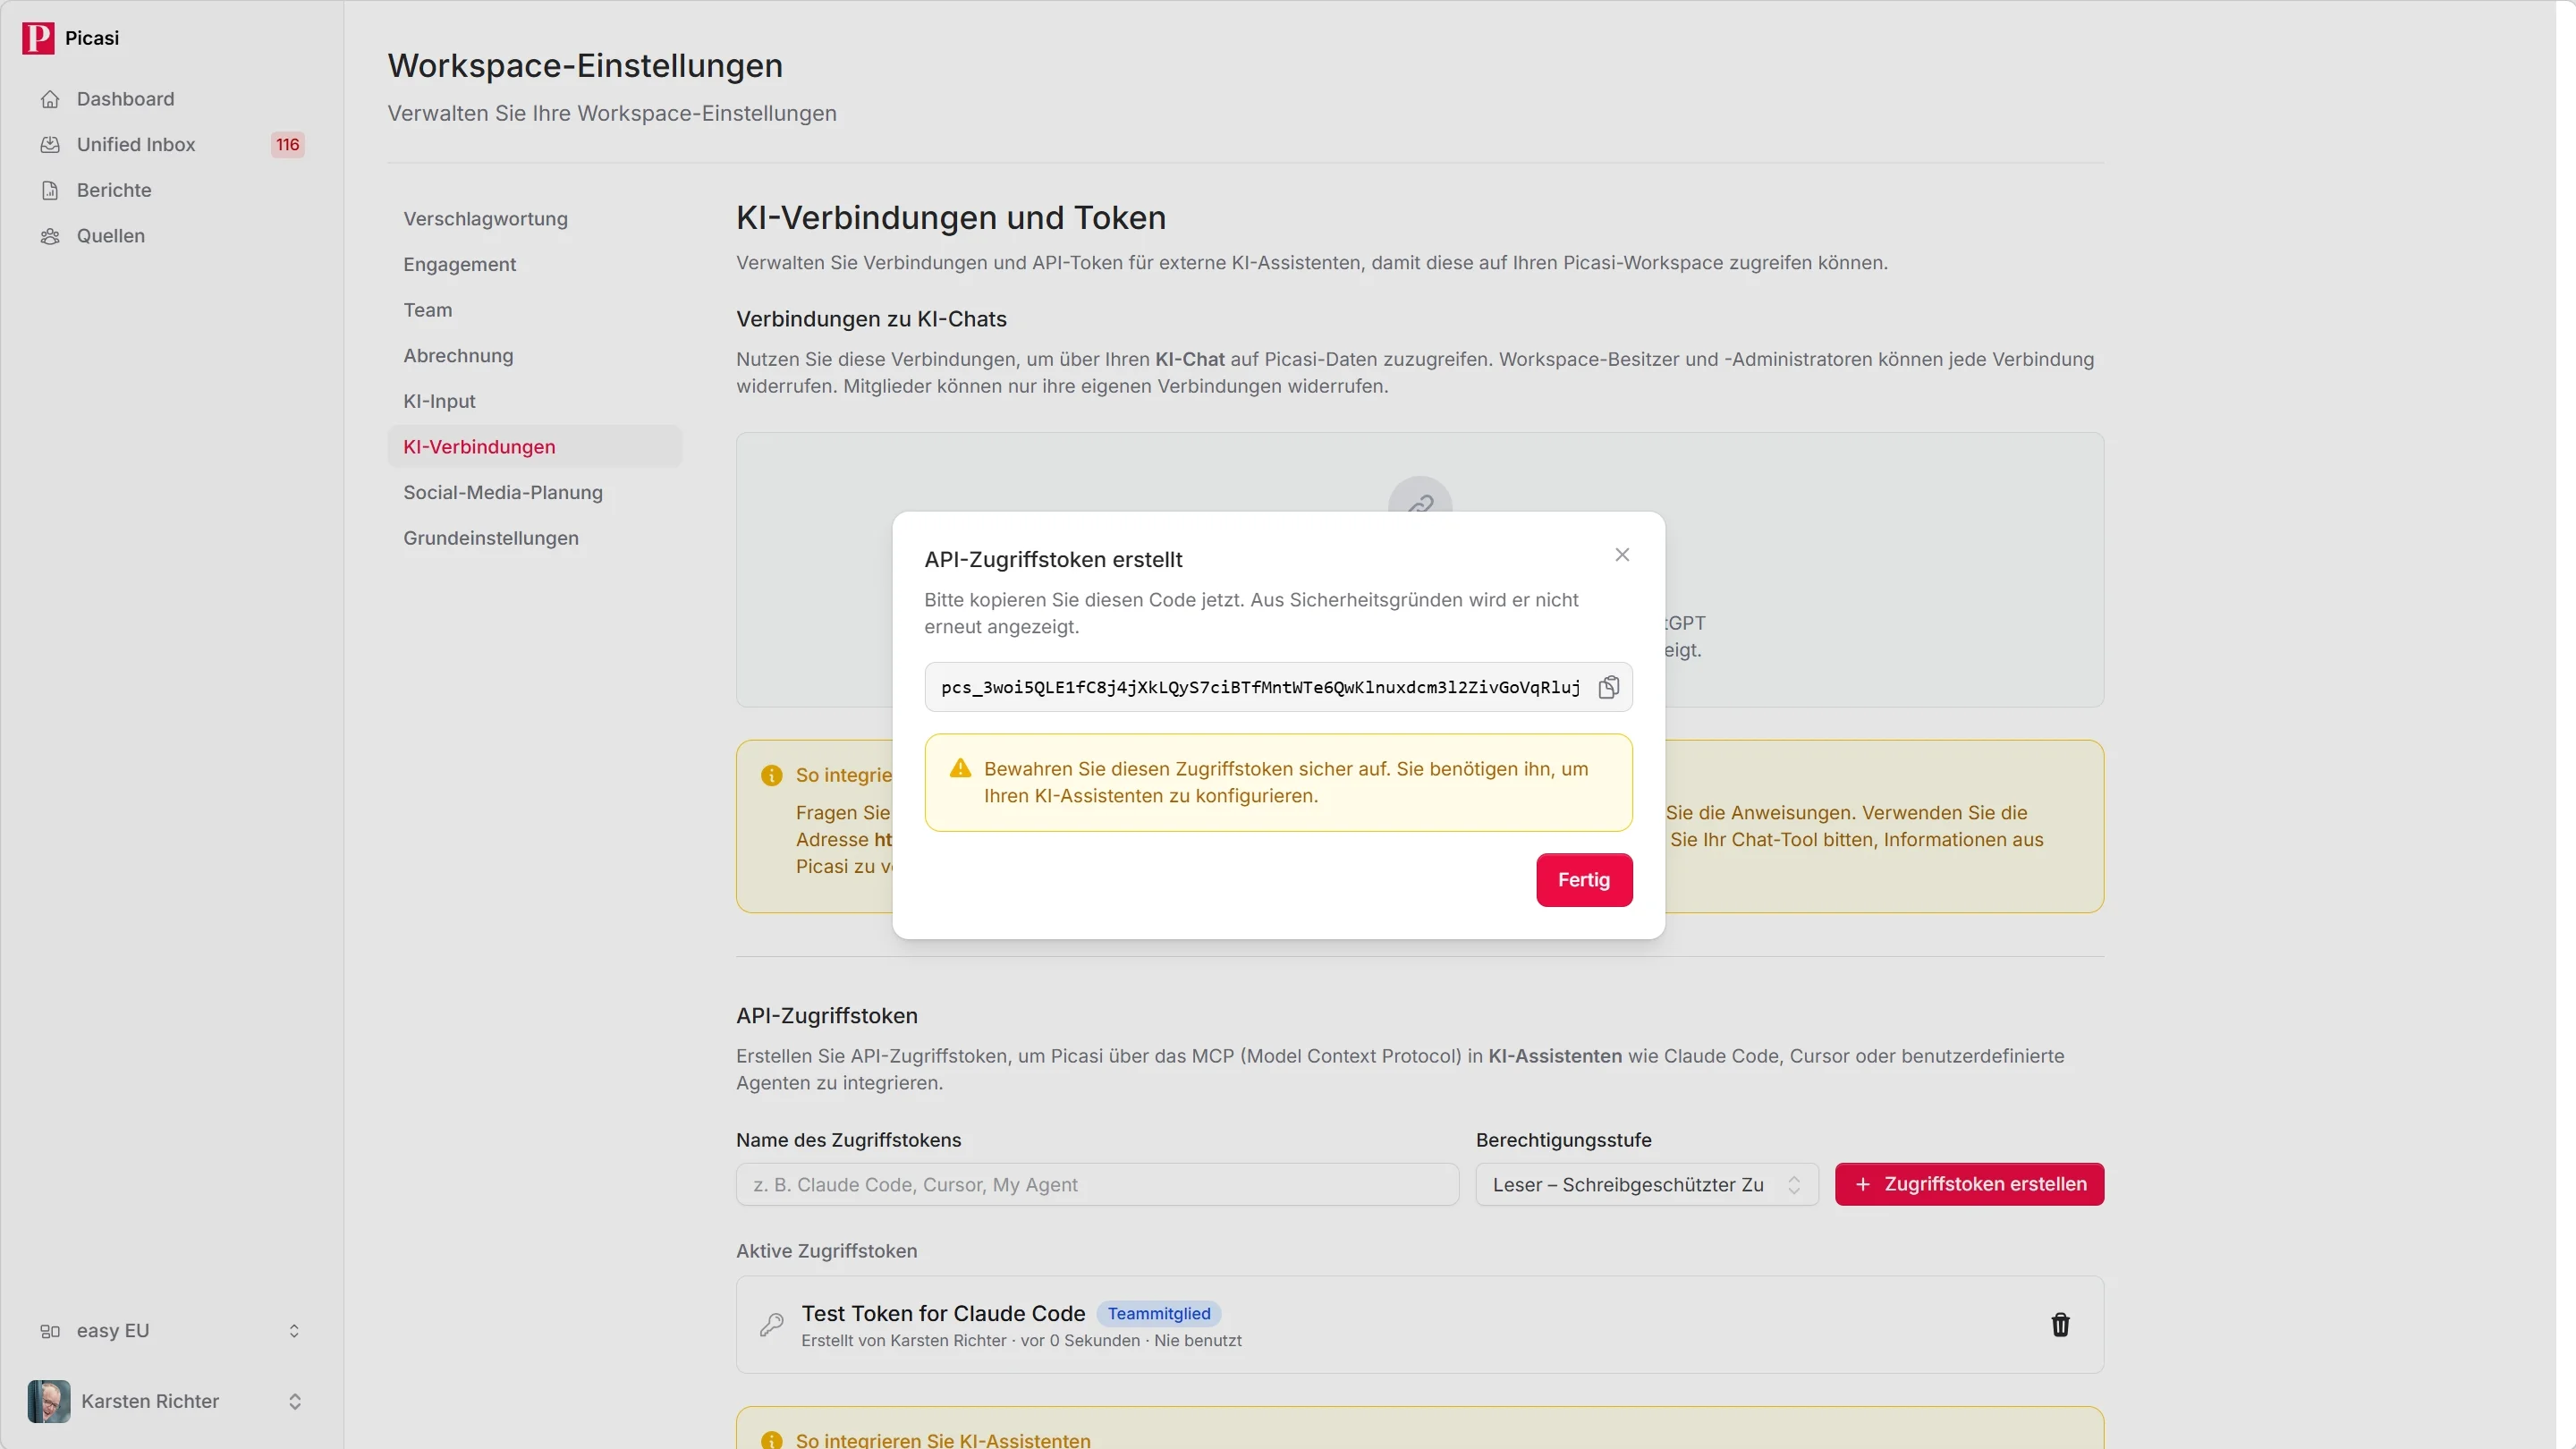2576x1449 pixels.
Task: Click the Fertig button
Action: point(1584,880)
